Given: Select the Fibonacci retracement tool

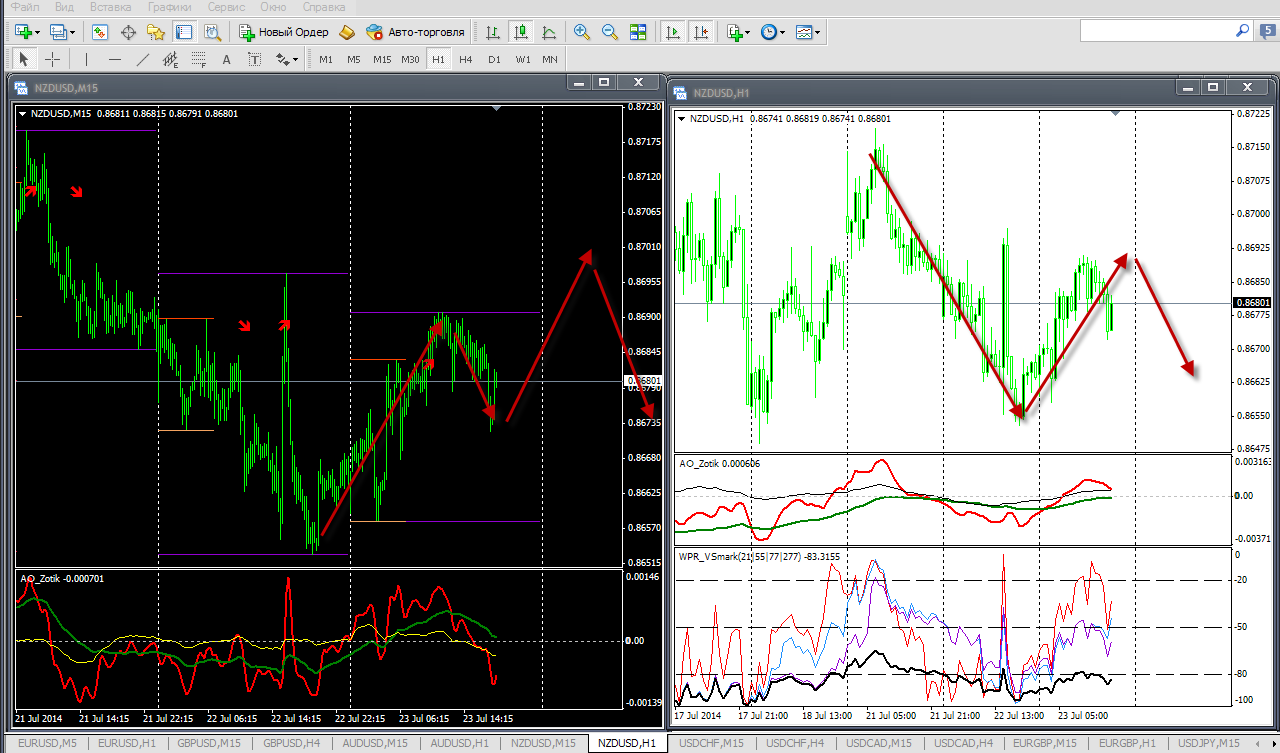Looking at the screenshot, I should point(199,59).
